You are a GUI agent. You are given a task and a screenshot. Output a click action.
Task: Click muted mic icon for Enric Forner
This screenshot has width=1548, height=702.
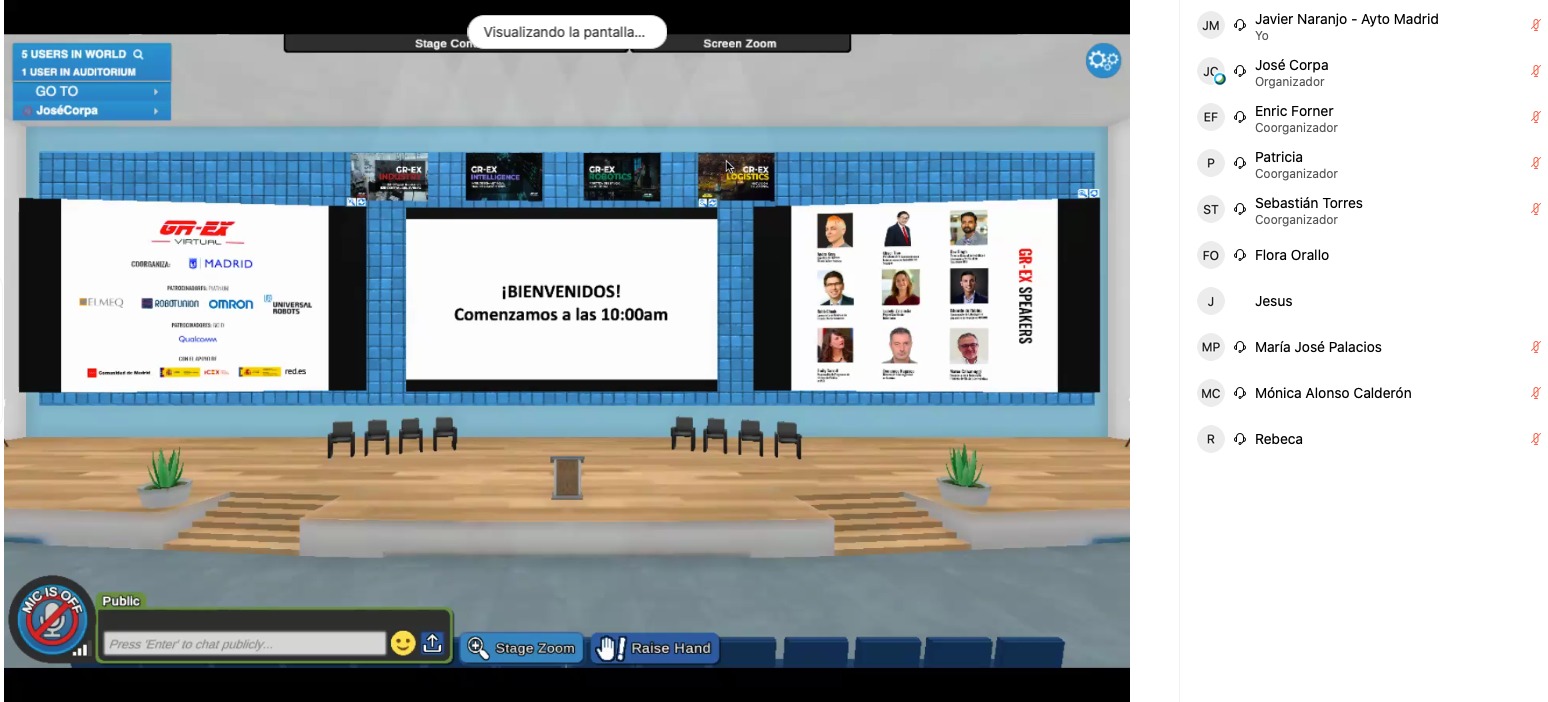click(x=1536, y=118)
